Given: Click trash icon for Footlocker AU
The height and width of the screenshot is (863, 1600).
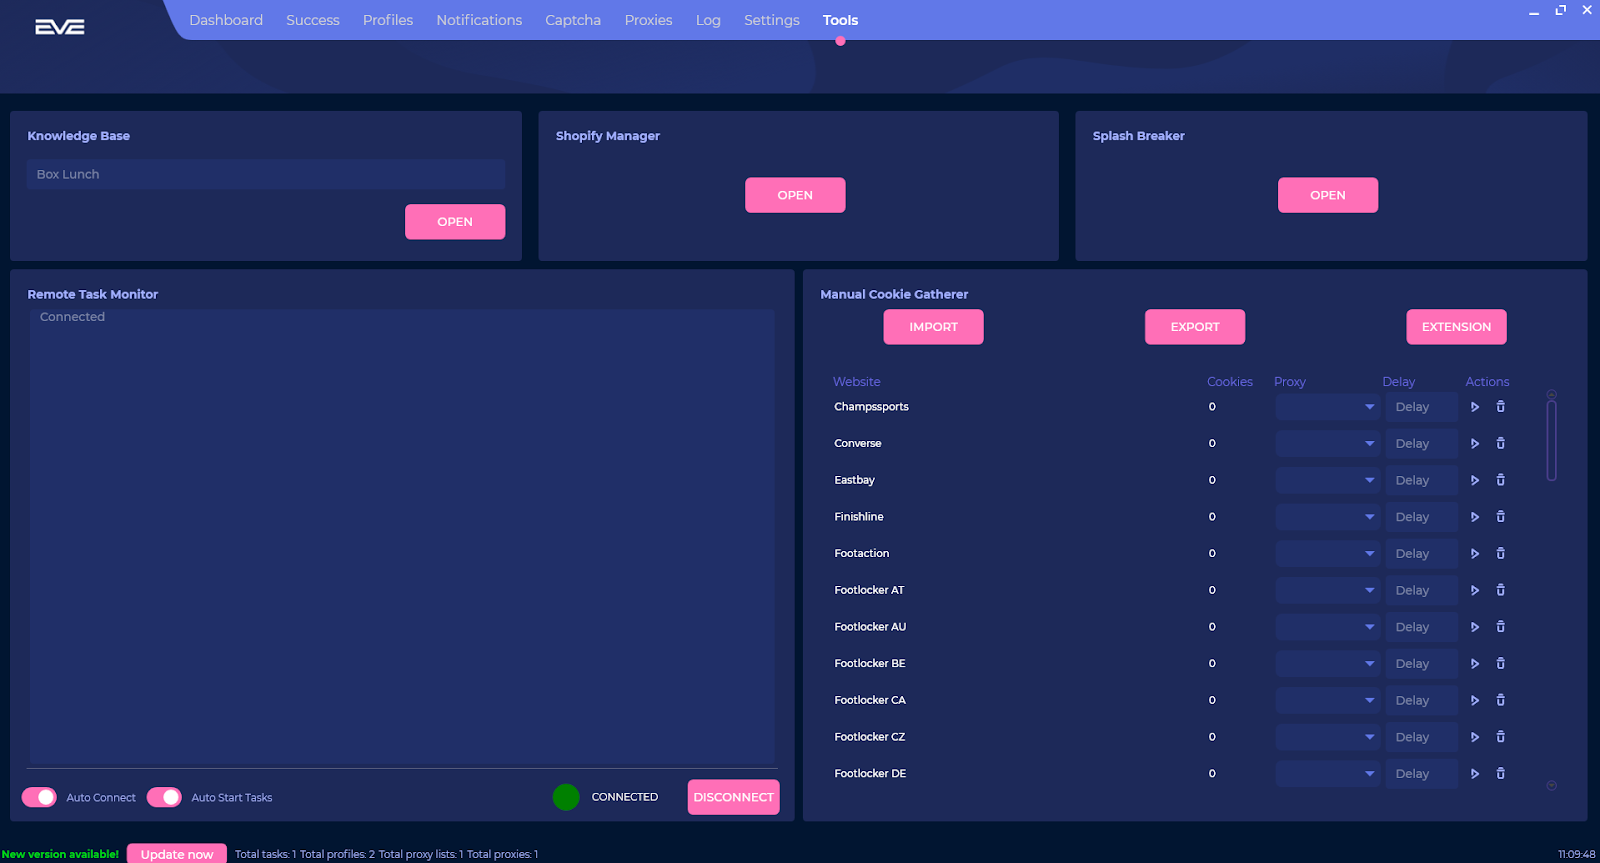Looking at the screenshot, I should click(x=1500, y=627).
